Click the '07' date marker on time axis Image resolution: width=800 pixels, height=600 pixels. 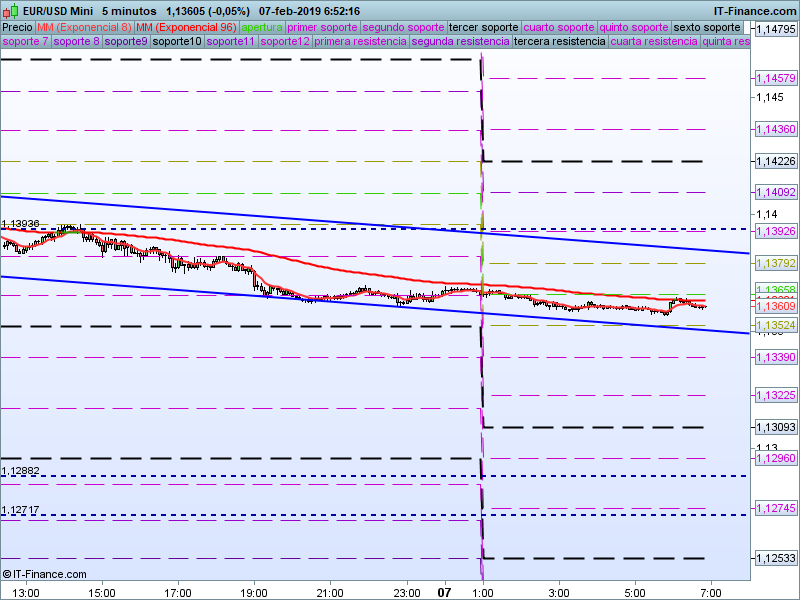(x=445, y=592)
